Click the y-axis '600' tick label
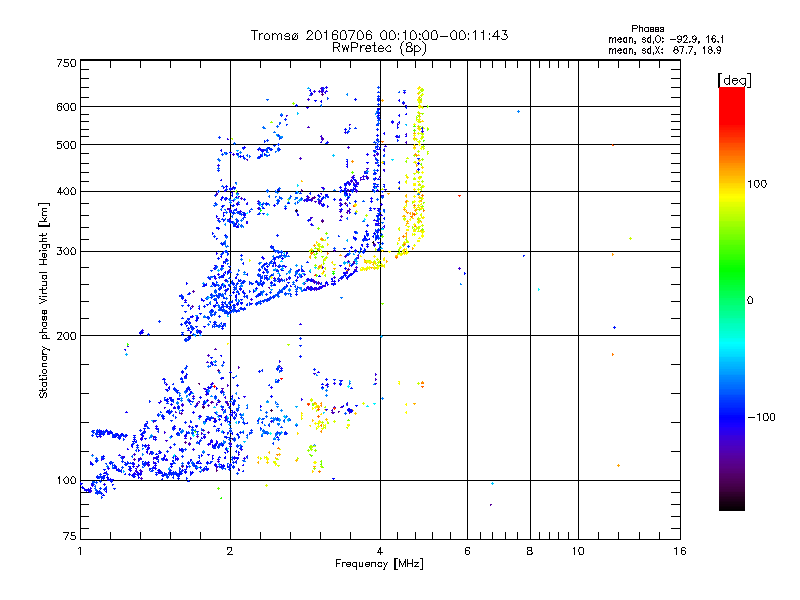800x600 pixels. 66,107
